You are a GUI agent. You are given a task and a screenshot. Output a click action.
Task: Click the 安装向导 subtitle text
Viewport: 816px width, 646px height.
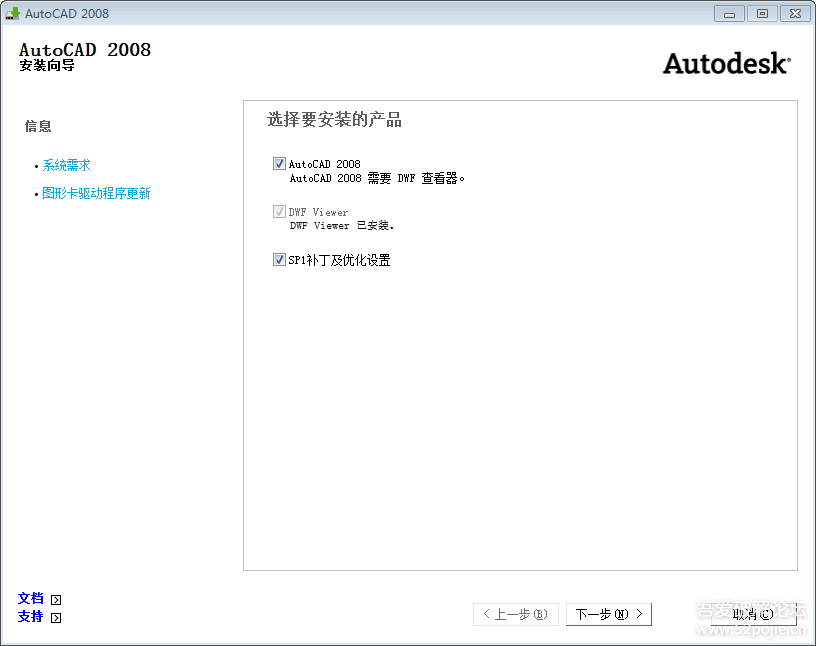tap(47, 66)
